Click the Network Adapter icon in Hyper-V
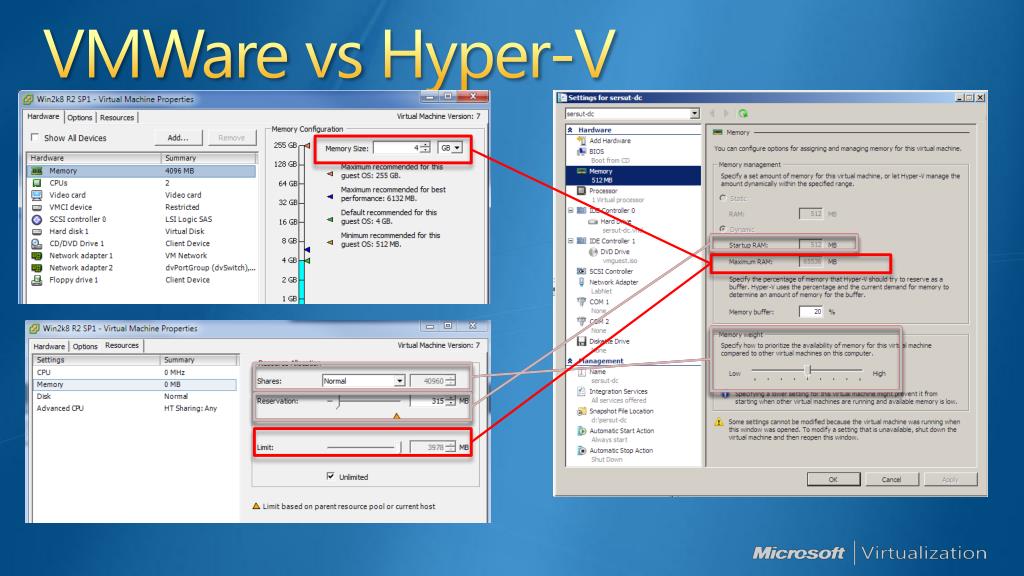1024x576 pixels. click(x=581, y=282)
